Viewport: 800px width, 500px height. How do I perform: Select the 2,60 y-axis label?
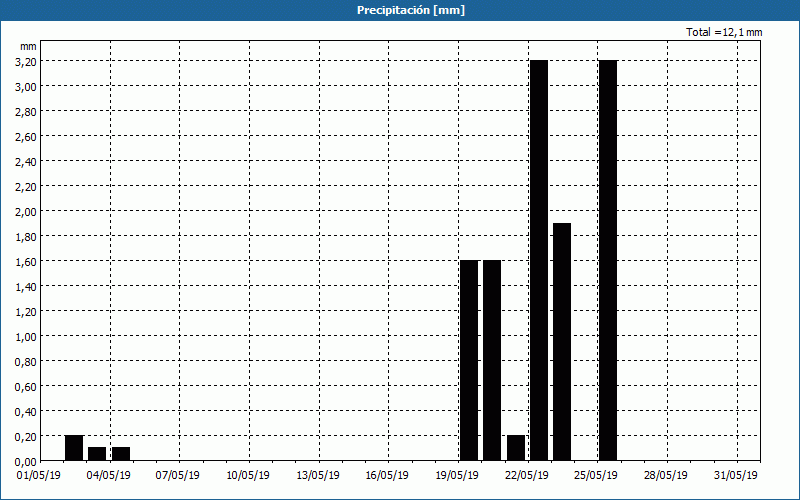tap(26, 136)
